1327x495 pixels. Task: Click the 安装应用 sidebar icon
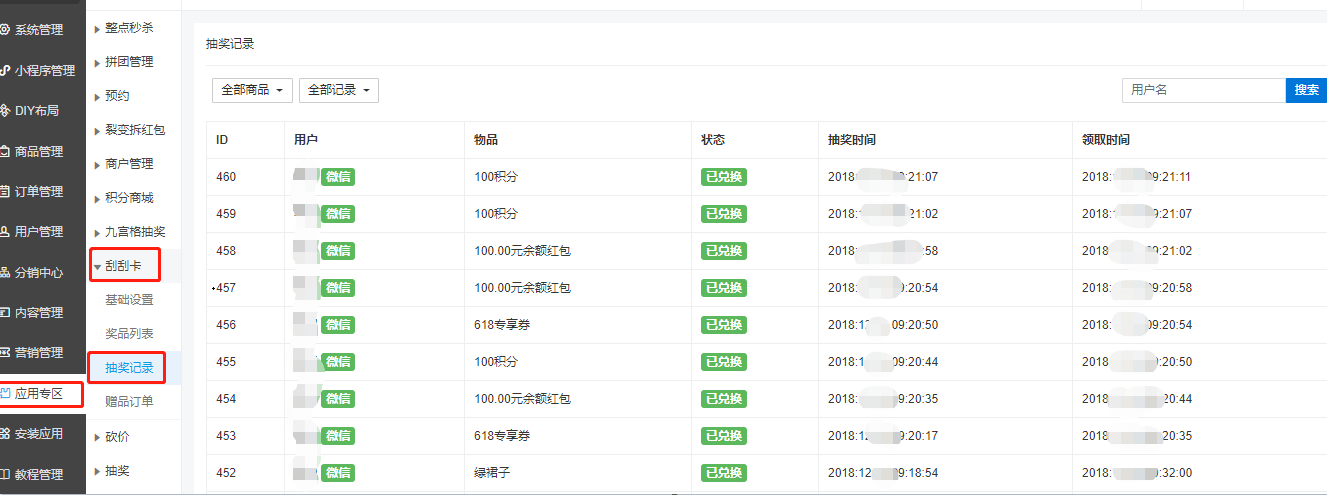coord(6,434)
